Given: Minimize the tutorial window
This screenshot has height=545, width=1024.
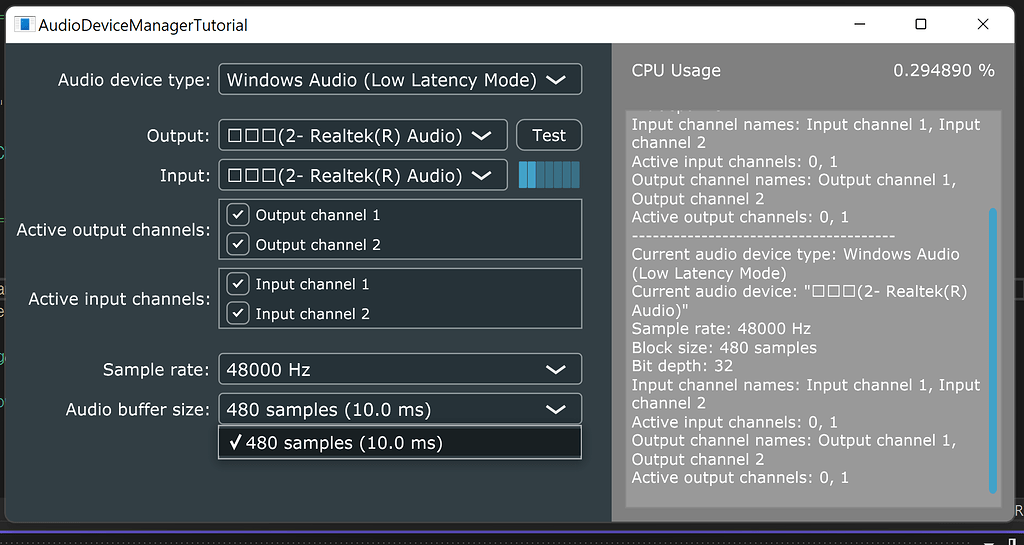Looking at the screenshot, I should [859, 24].
